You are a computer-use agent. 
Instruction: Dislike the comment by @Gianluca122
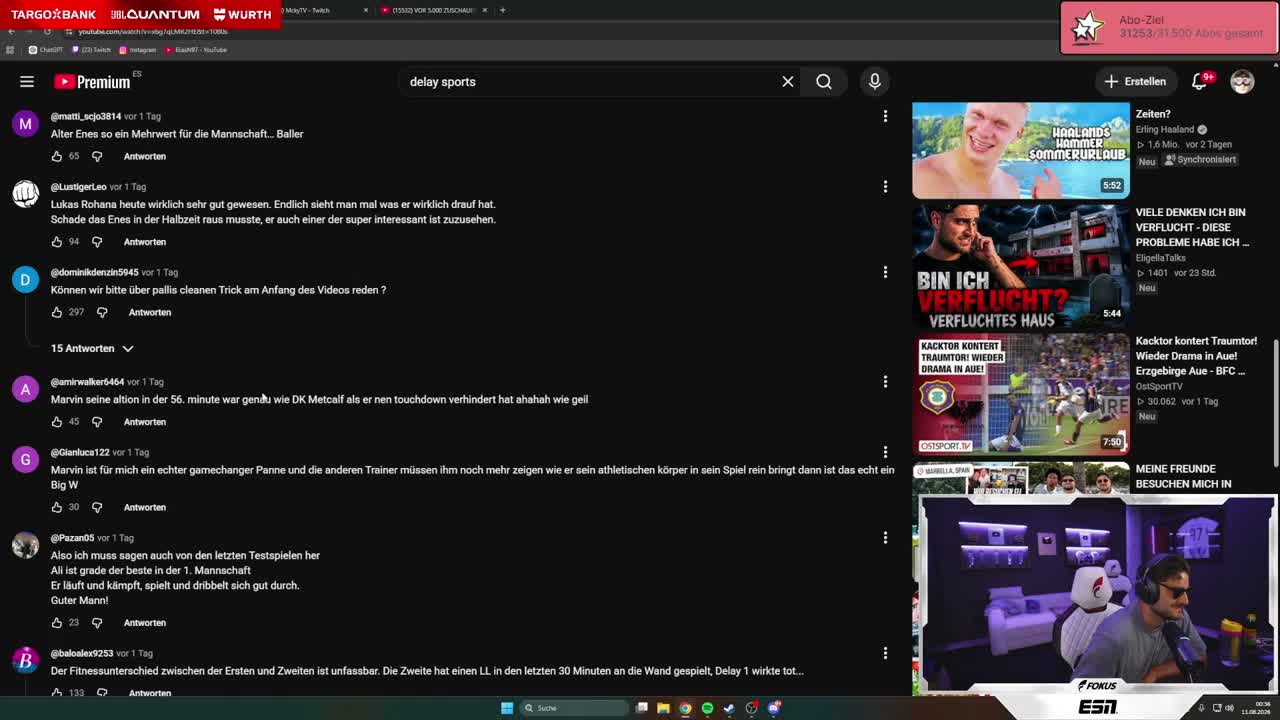coord(97,507)
